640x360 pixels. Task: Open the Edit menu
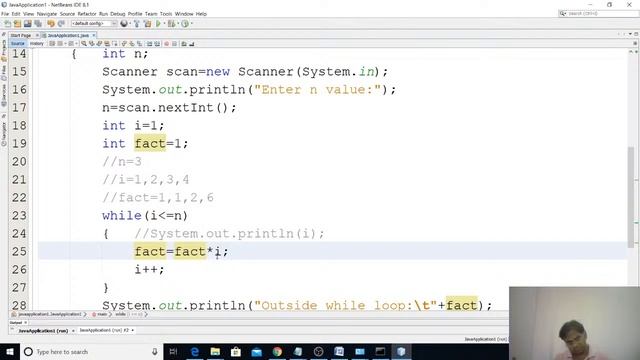pyautogui.click(x=16, y=14)
